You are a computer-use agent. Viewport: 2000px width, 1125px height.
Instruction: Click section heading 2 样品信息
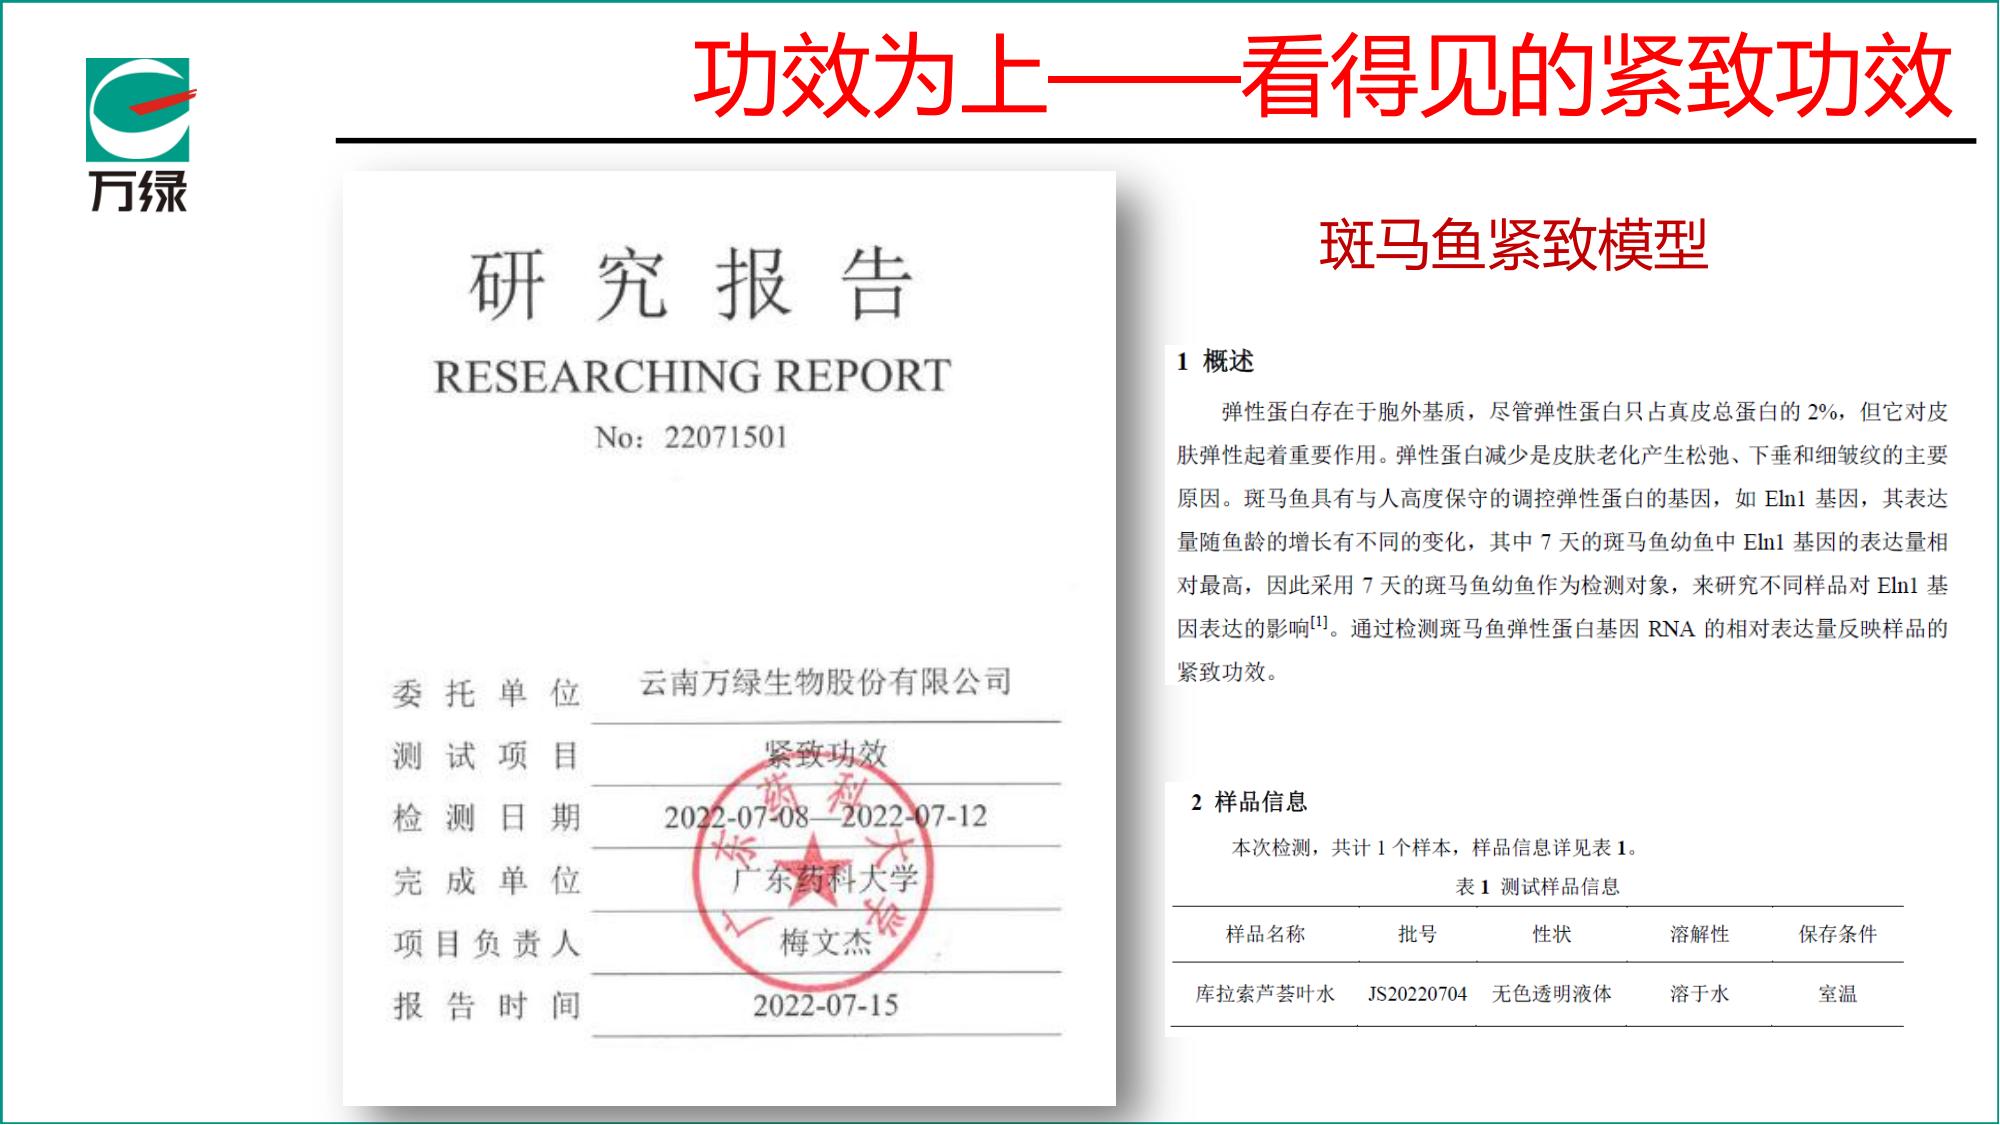1249,801
